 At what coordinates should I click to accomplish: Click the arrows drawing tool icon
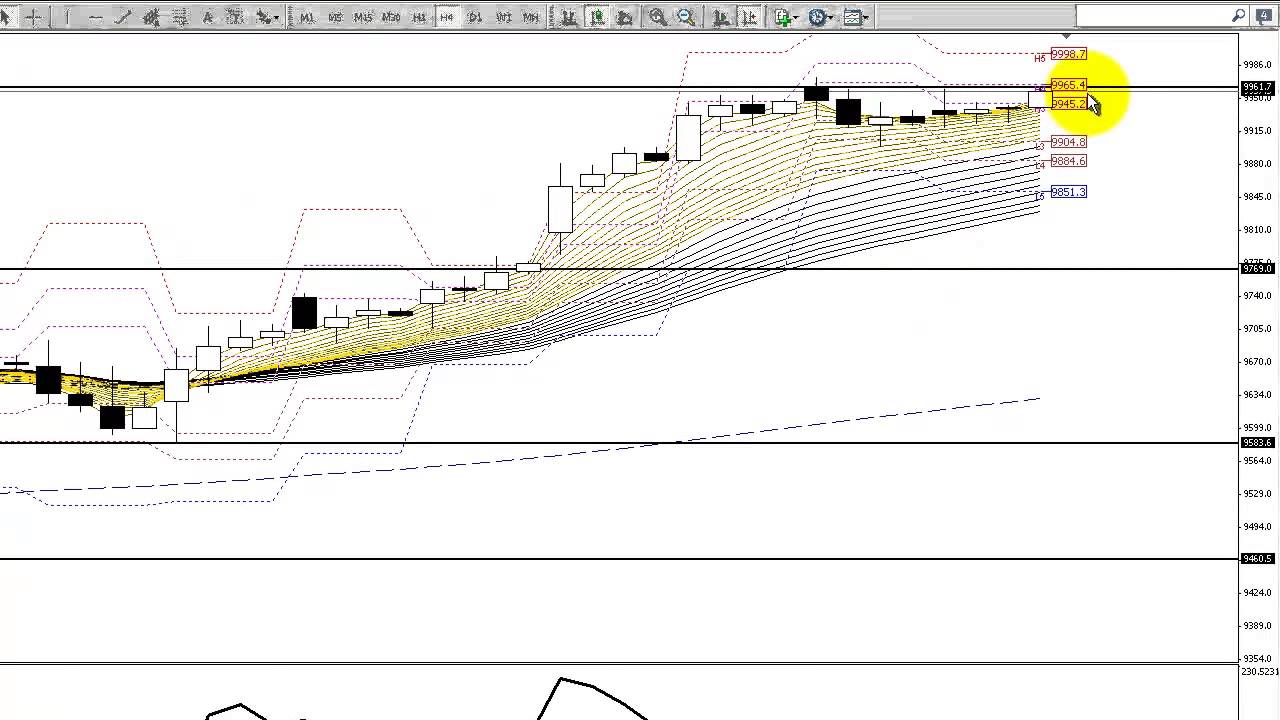point(262,17)
